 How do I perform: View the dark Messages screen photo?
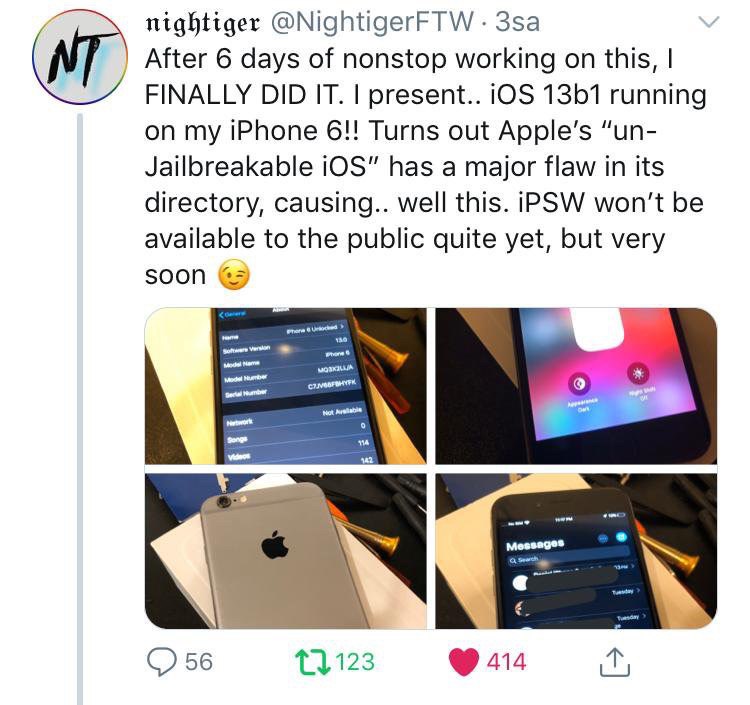pos(576,551)
